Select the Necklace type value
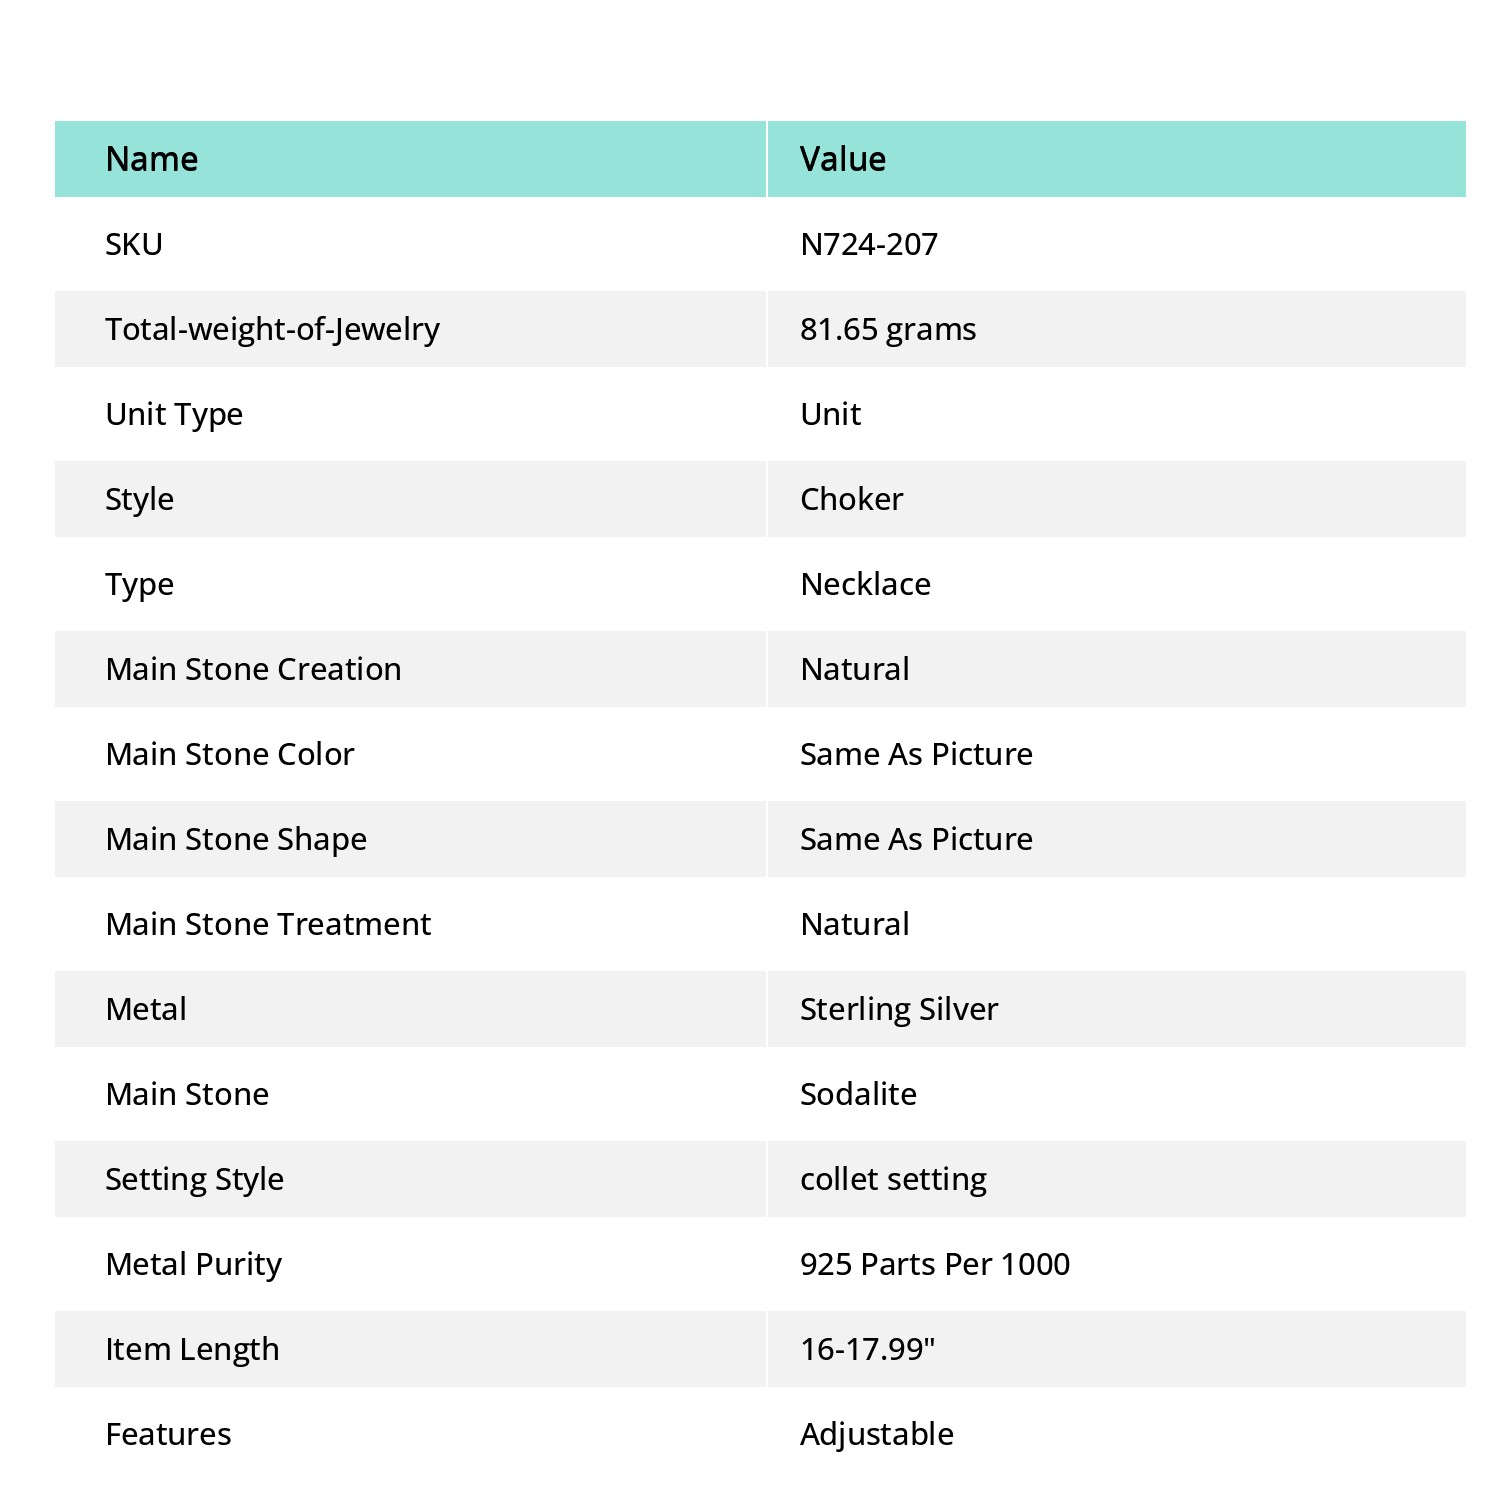This screenshot has width=1500, height=1500. (865, 584)
